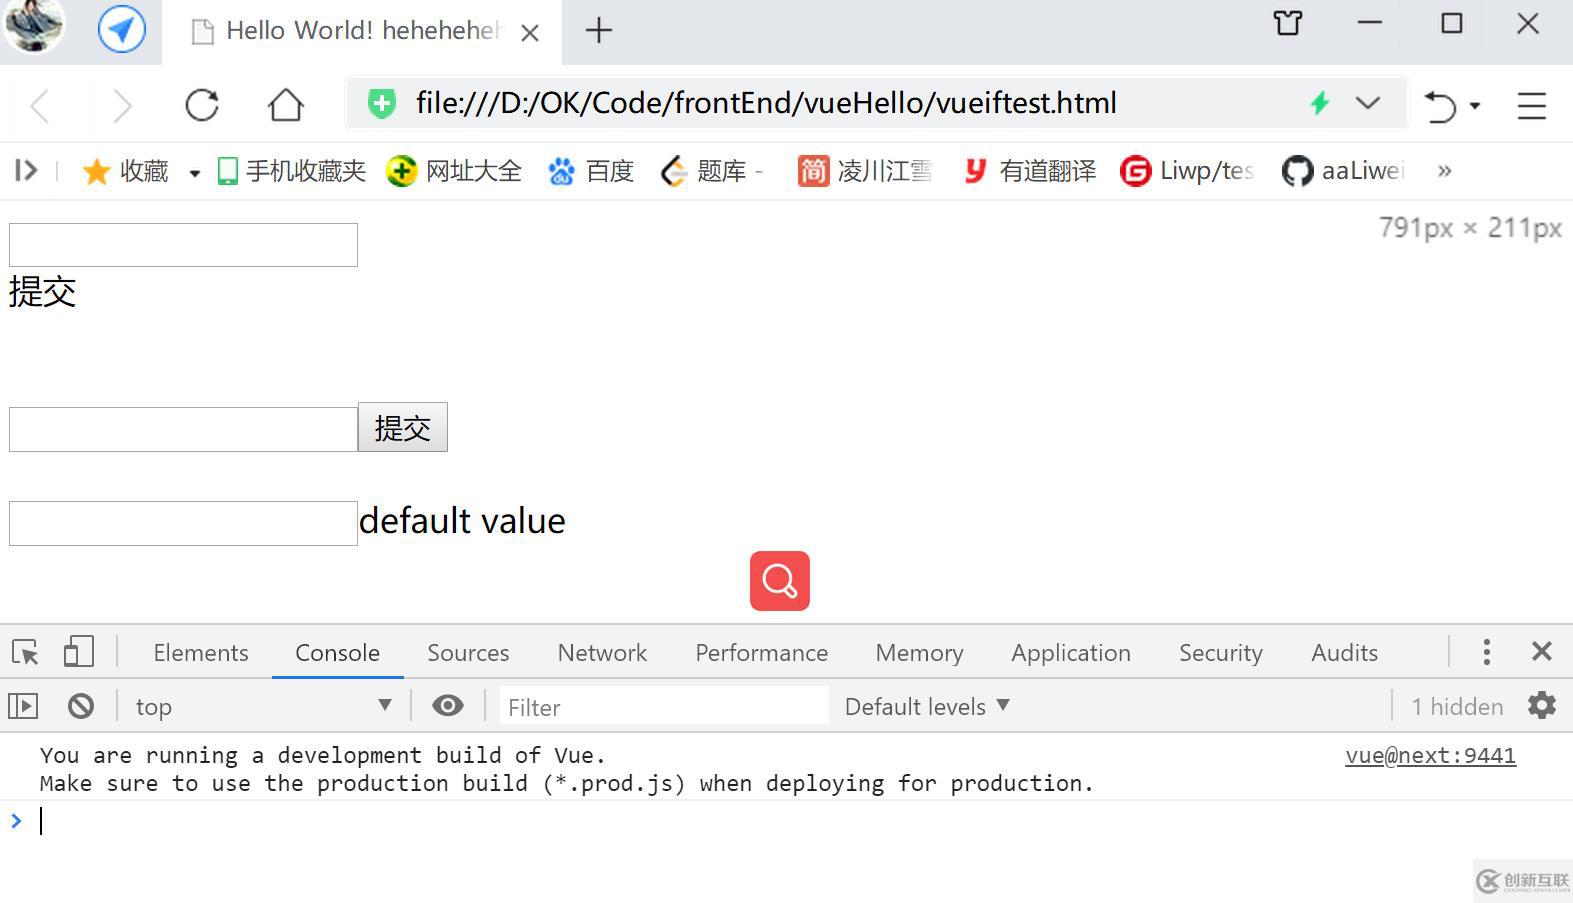
Task: Open the Liwp/tes bookmark
Action: [x=1187, y=171]
